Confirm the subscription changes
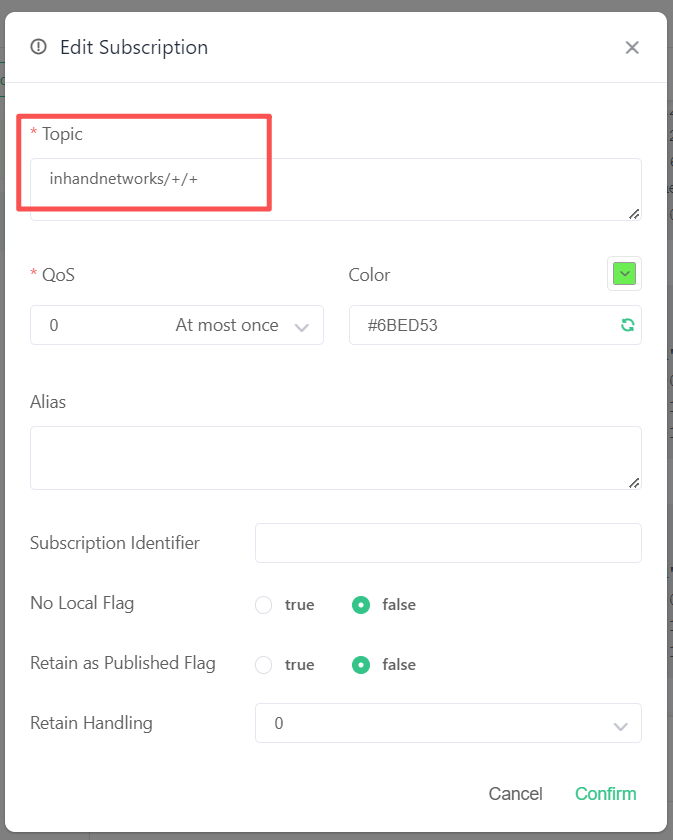Image resolution: width=673 pixels, height=840 pixels. click(605, 794)
